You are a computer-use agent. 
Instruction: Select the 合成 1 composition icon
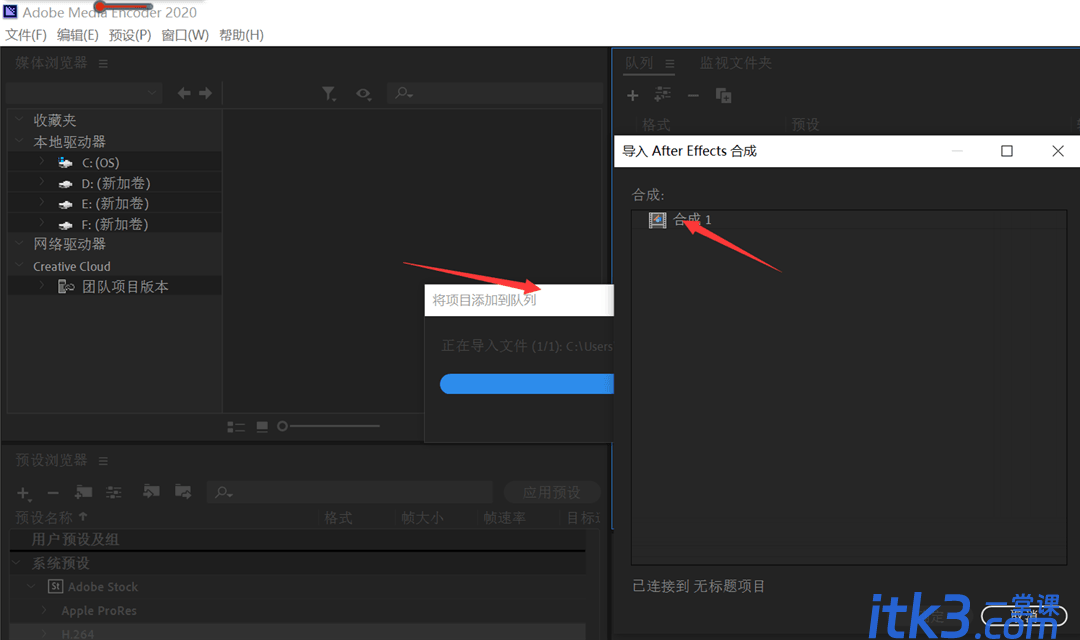pos(657,220)
